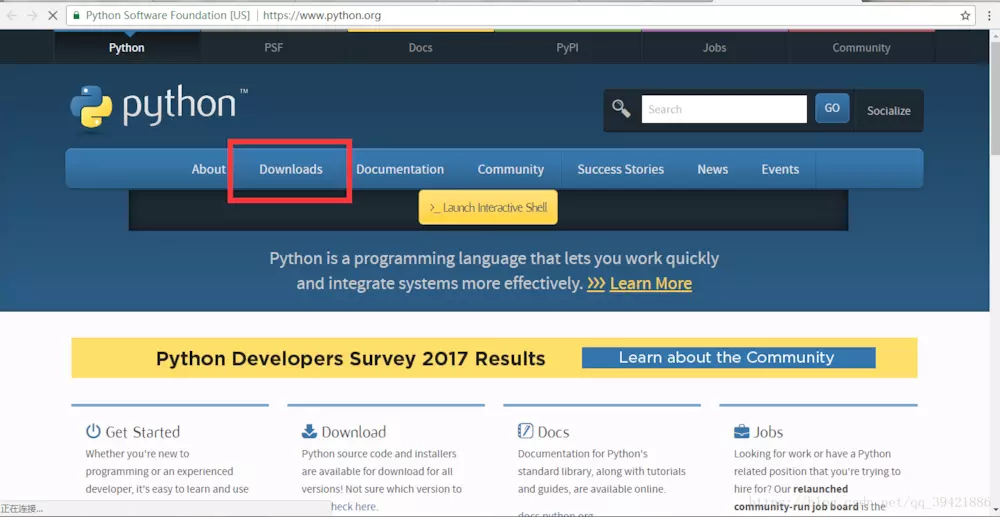The height and width of the screenshot is (517, 1000).
Task: Click into the Search input field
Action: point(724,109)
